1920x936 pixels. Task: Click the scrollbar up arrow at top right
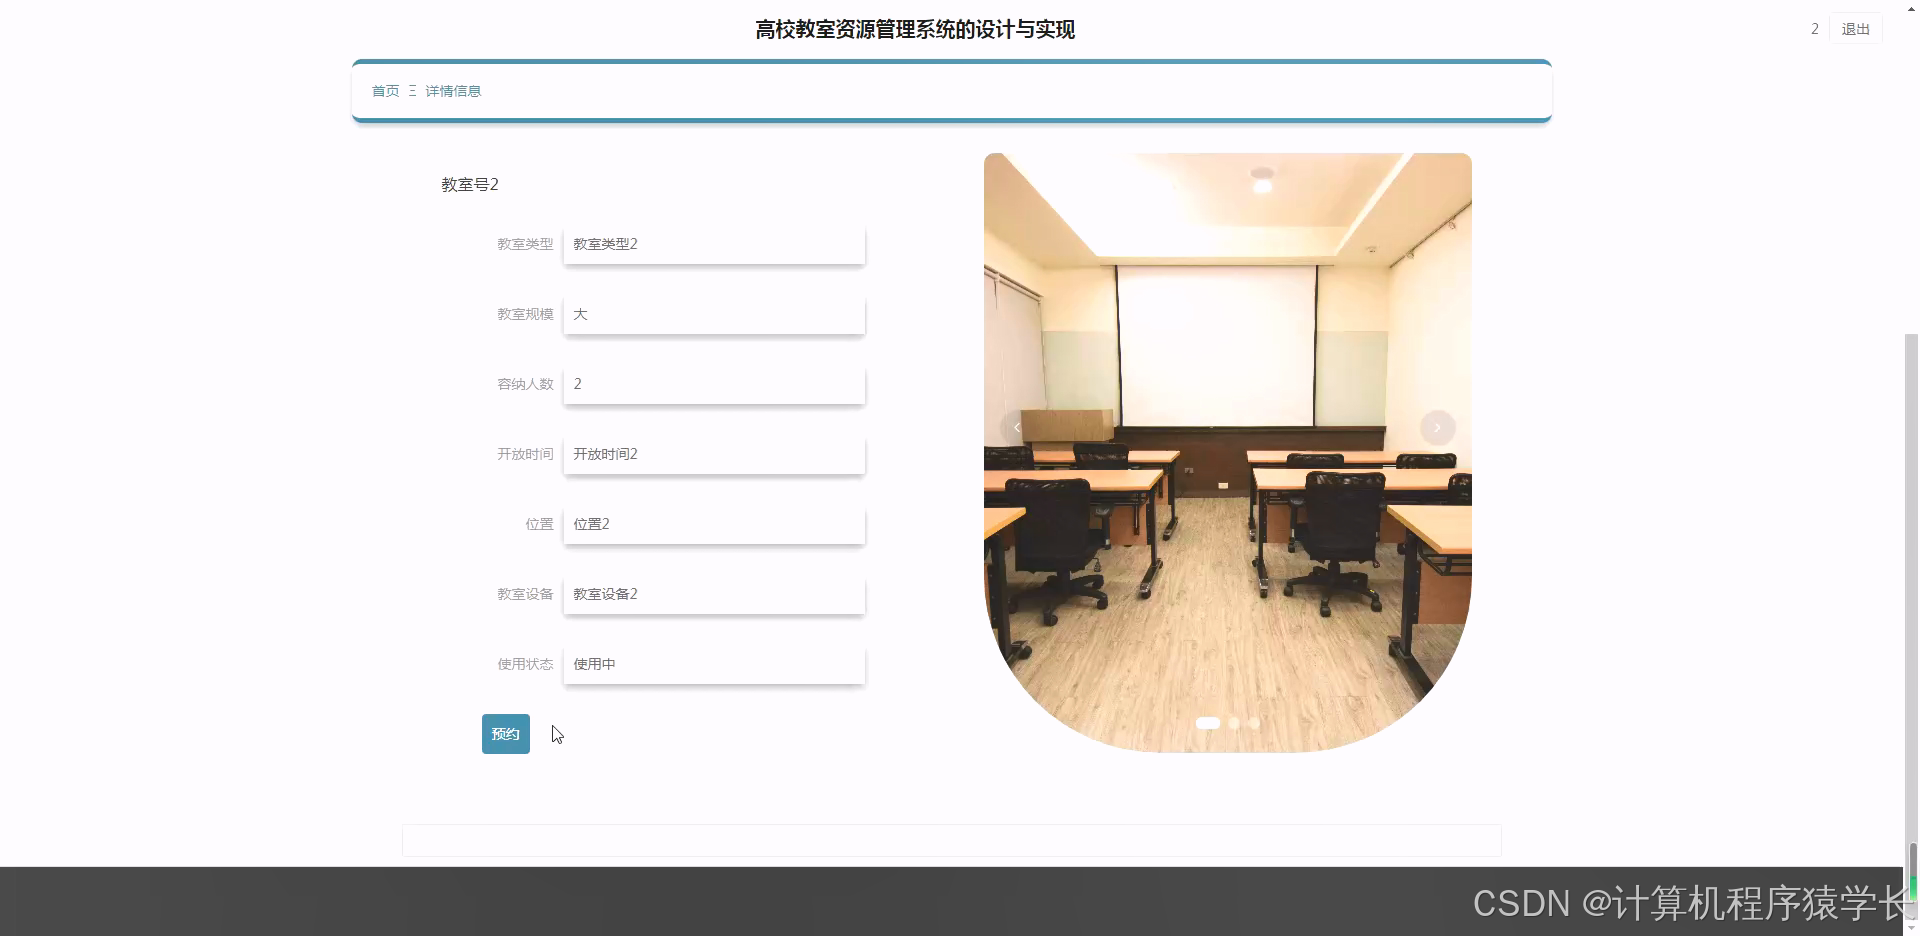point(1911,8)
